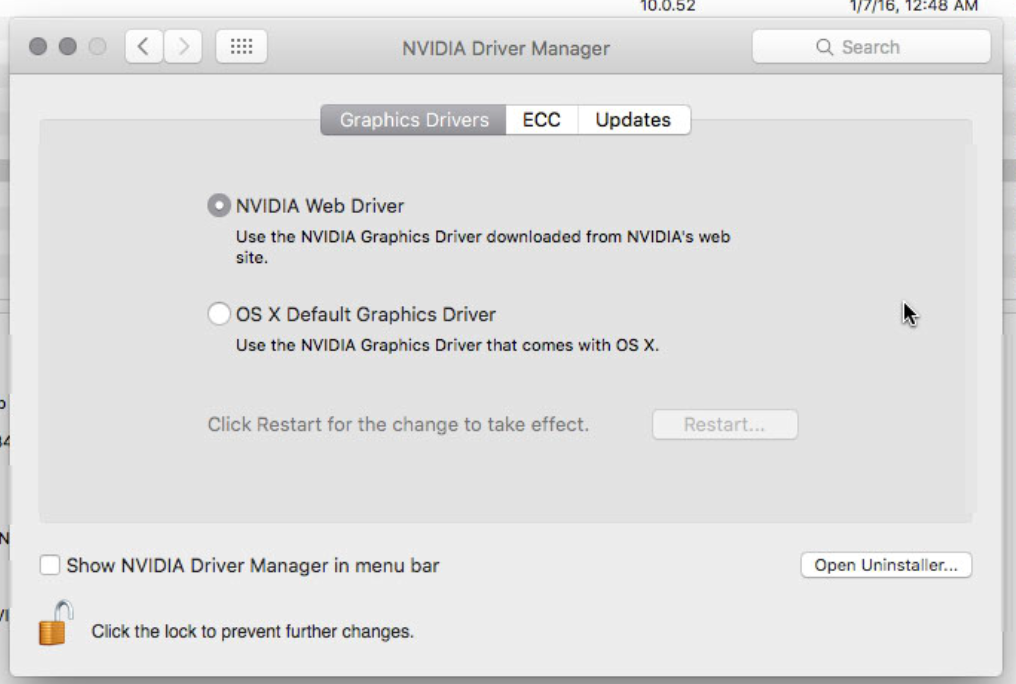
Task: Focus the Search field
Action: coord(871,47)
